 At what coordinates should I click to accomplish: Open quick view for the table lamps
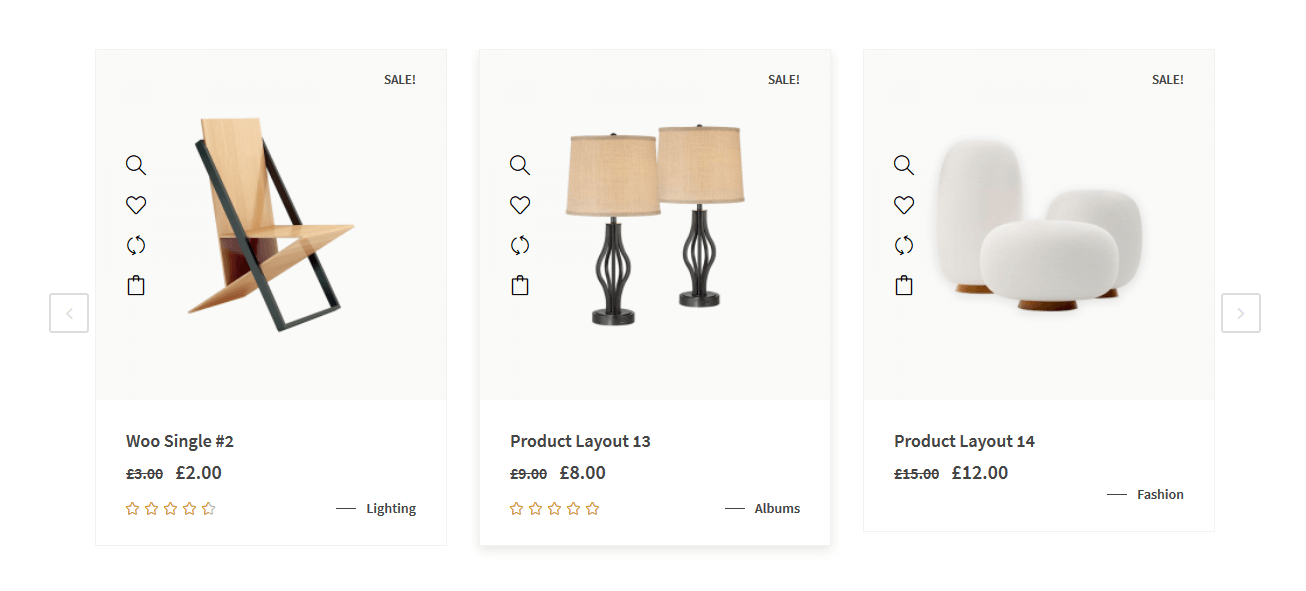(520, 165)
